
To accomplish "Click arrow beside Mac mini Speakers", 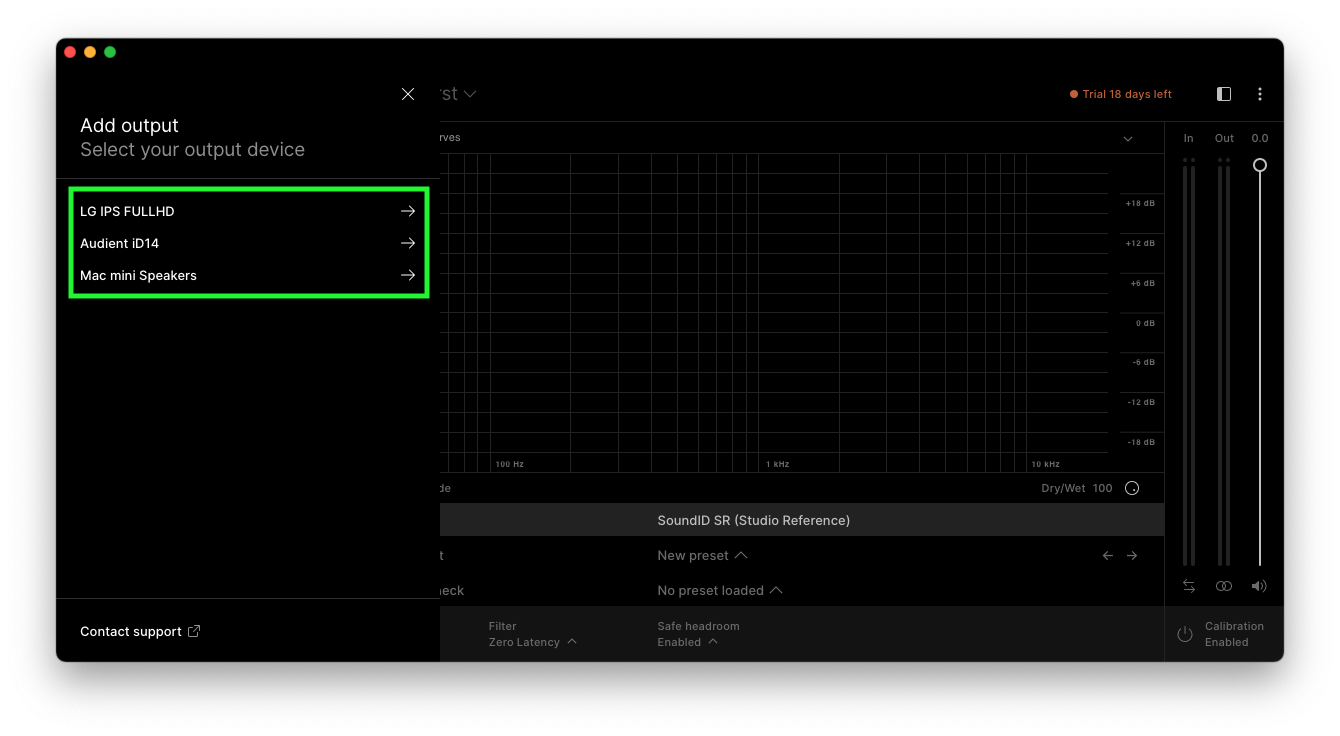I will 408,275.
